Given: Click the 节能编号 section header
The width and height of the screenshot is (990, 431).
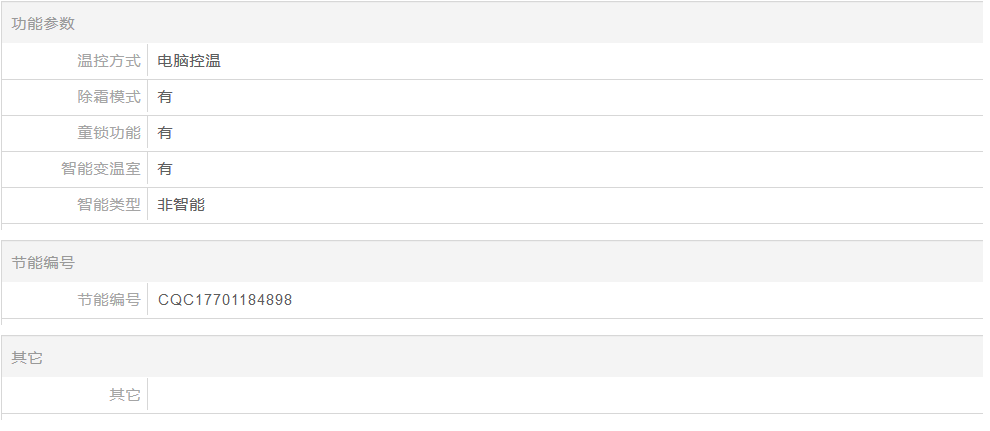Looking at the screenshot, I should point(43,263).
